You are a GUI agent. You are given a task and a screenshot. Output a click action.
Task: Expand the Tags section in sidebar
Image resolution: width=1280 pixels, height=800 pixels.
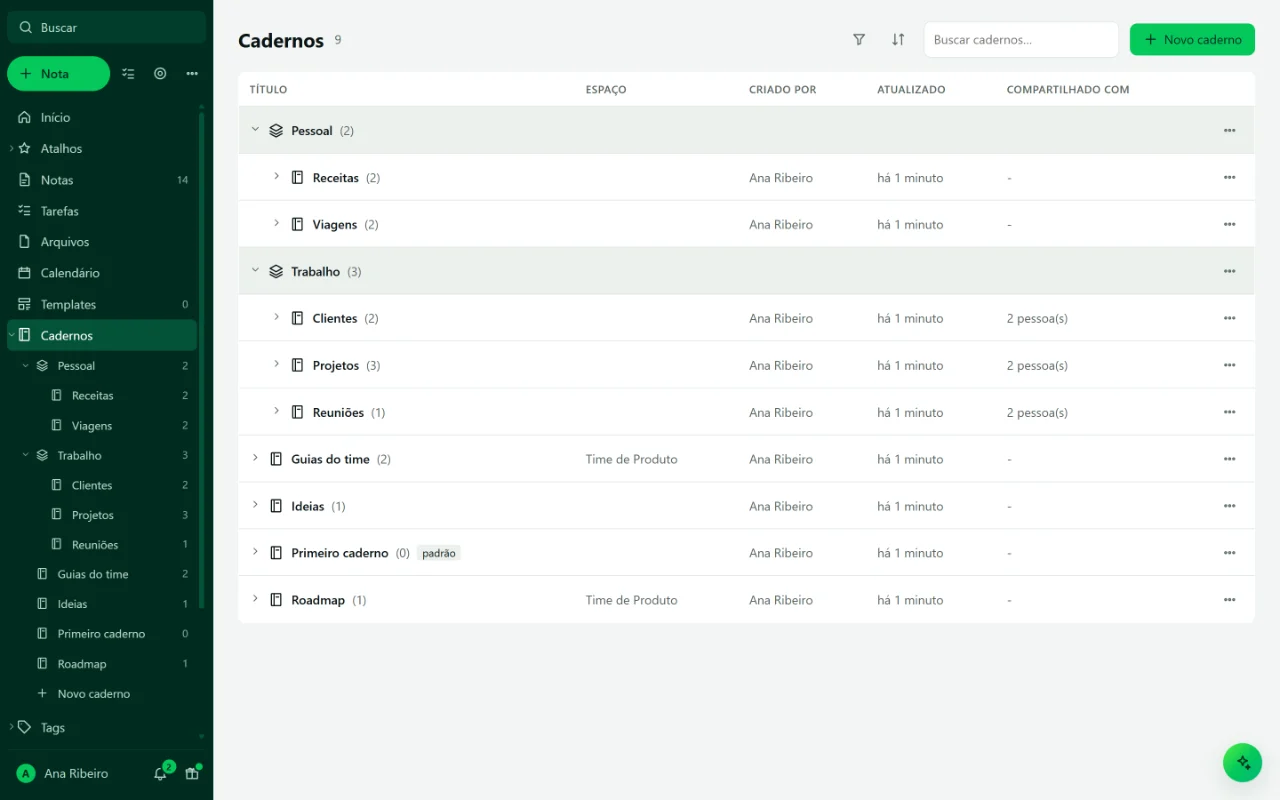point(11,727)
